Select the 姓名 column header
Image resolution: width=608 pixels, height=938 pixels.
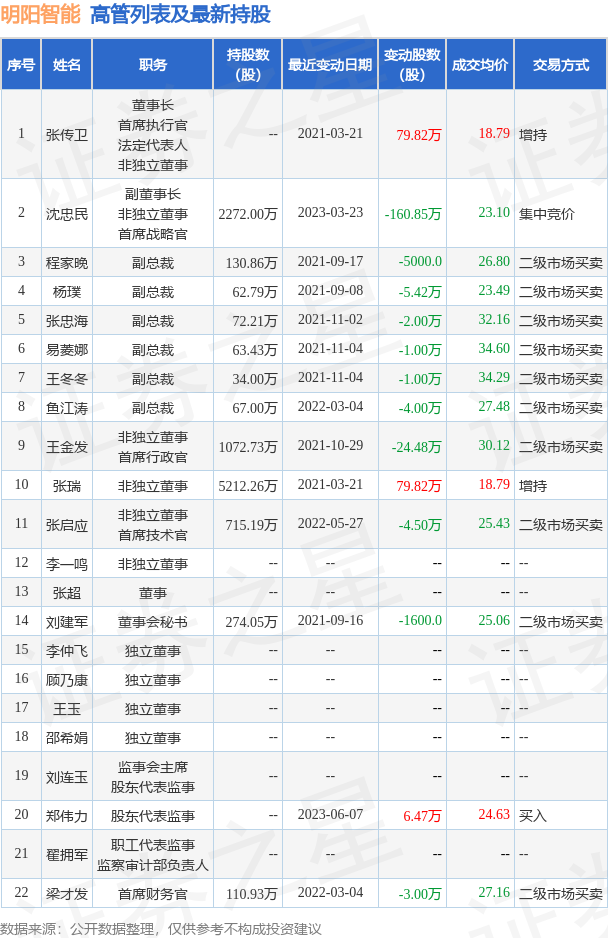pos(66,65)
